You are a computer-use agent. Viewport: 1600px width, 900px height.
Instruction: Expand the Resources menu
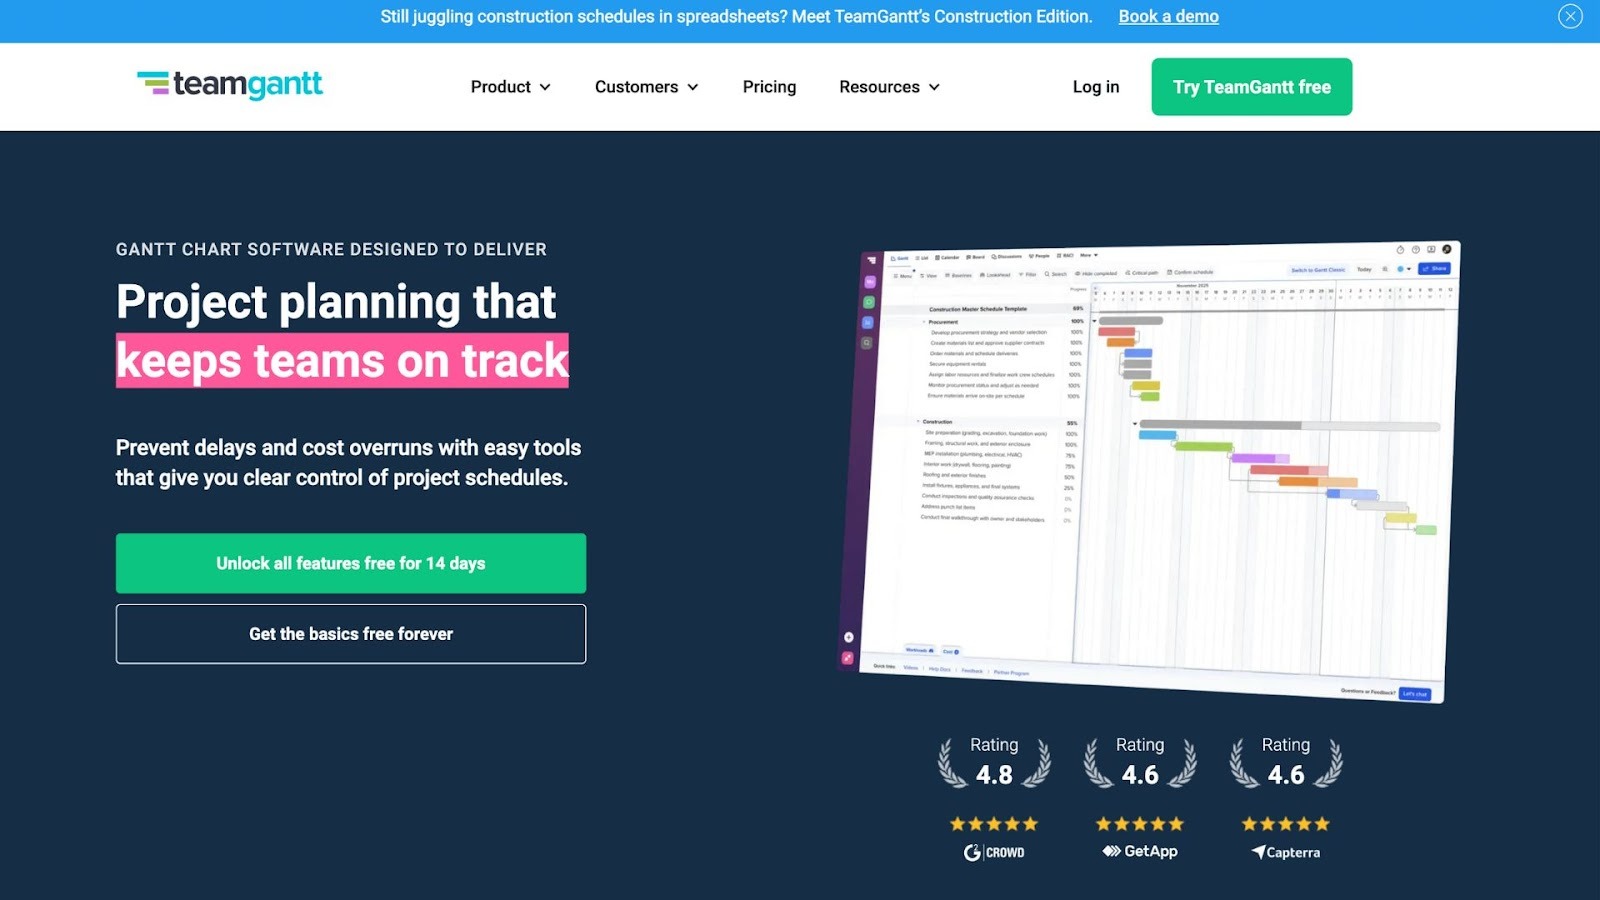889,87
